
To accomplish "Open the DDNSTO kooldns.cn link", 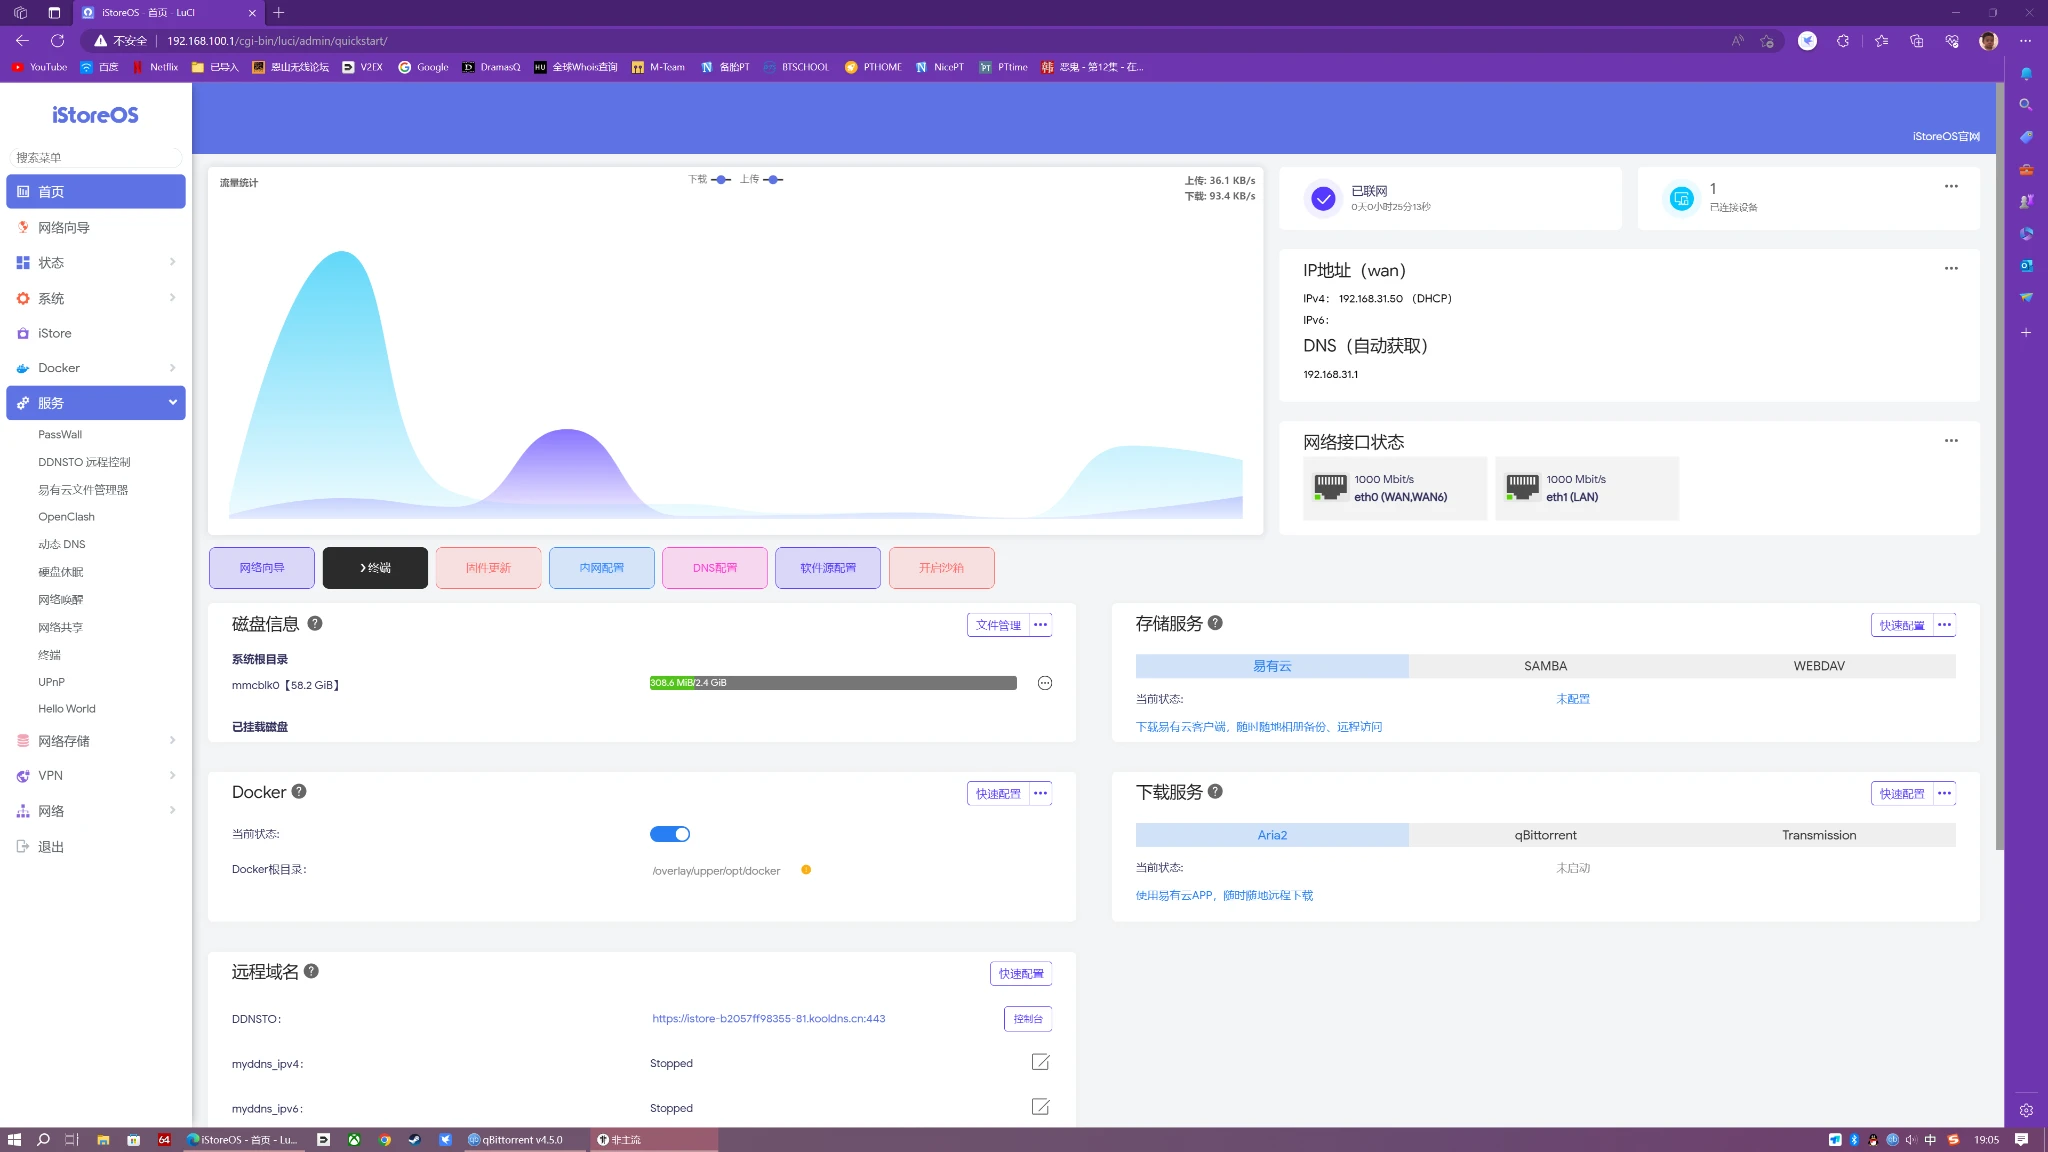I will pos(768,1019).
